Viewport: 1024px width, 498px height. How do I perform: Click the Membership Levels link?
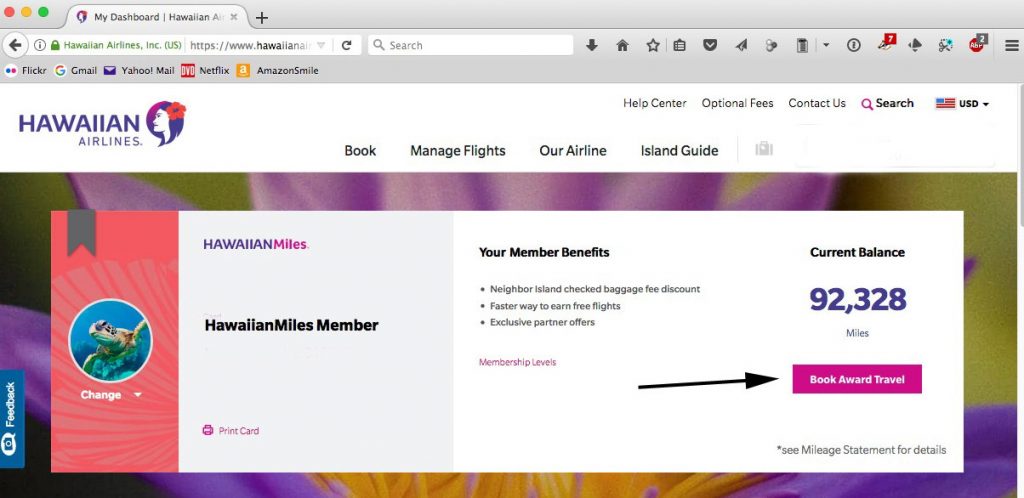pyautogui.click(x=517, y=362)
